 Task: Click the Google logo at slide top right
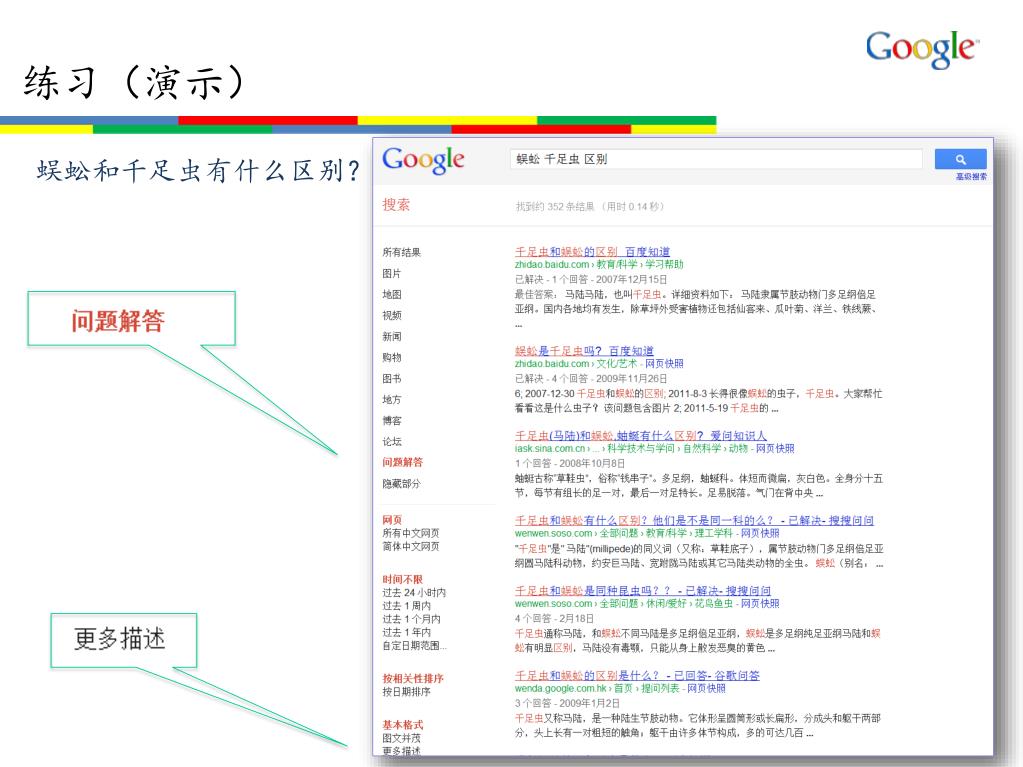(x=922, y=48)
